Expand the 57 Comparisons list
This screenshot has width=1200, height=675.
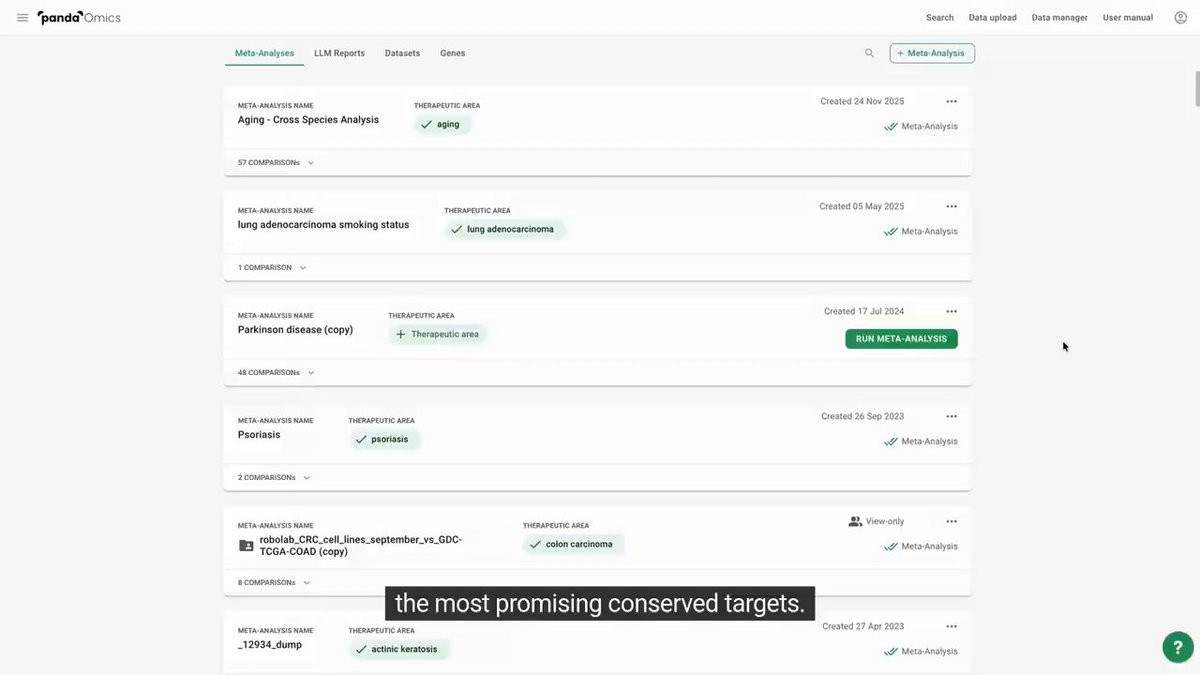[x=276, y=162]
